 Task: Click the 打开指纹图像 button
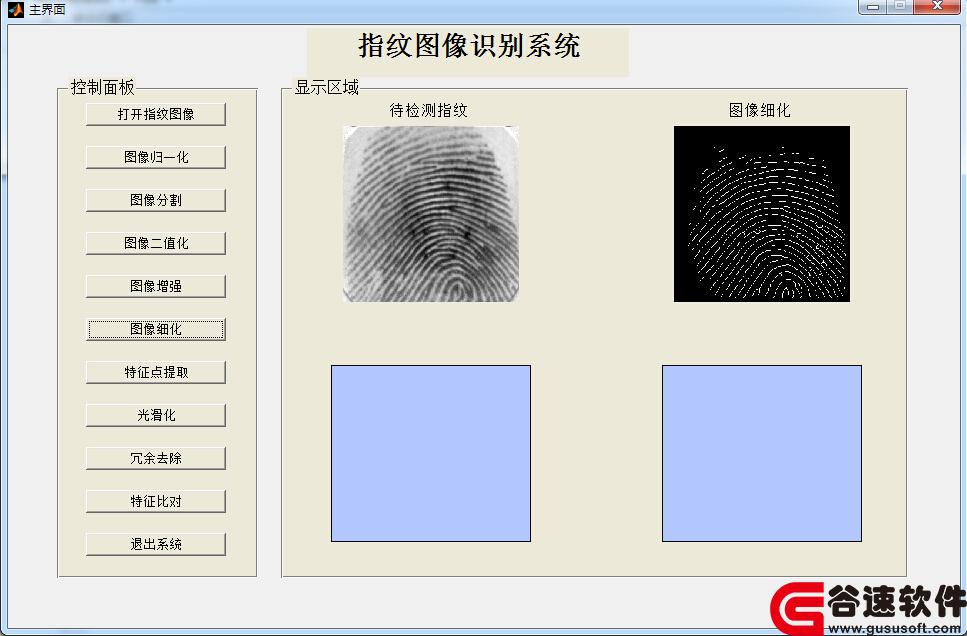(155, 114)
